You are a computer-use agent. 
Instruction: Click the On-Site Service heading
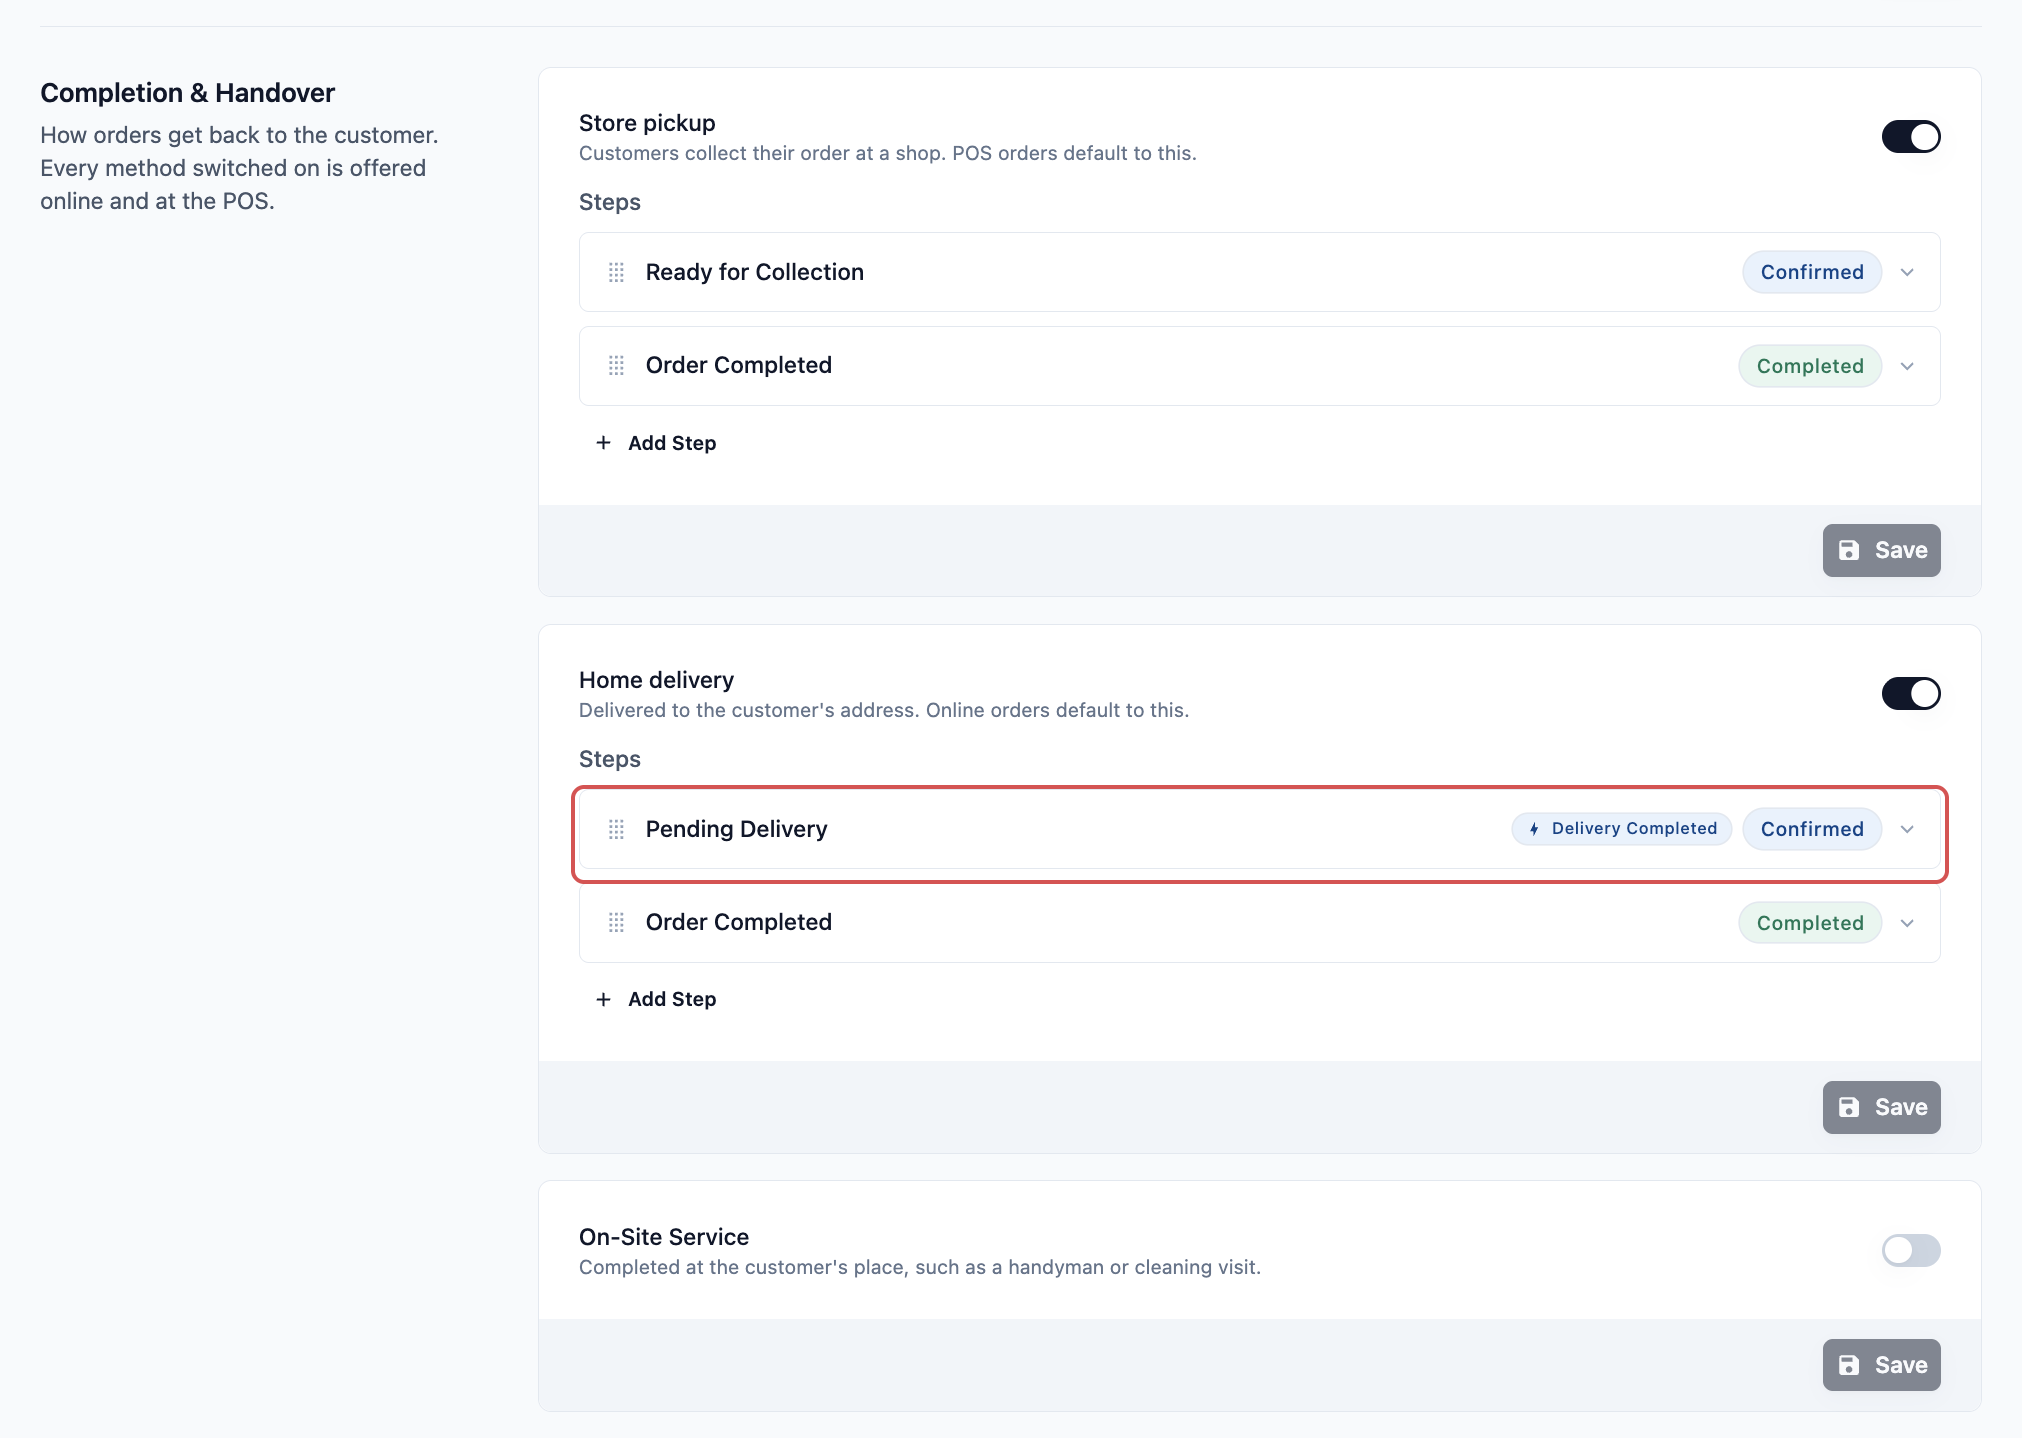point(664,1237)
